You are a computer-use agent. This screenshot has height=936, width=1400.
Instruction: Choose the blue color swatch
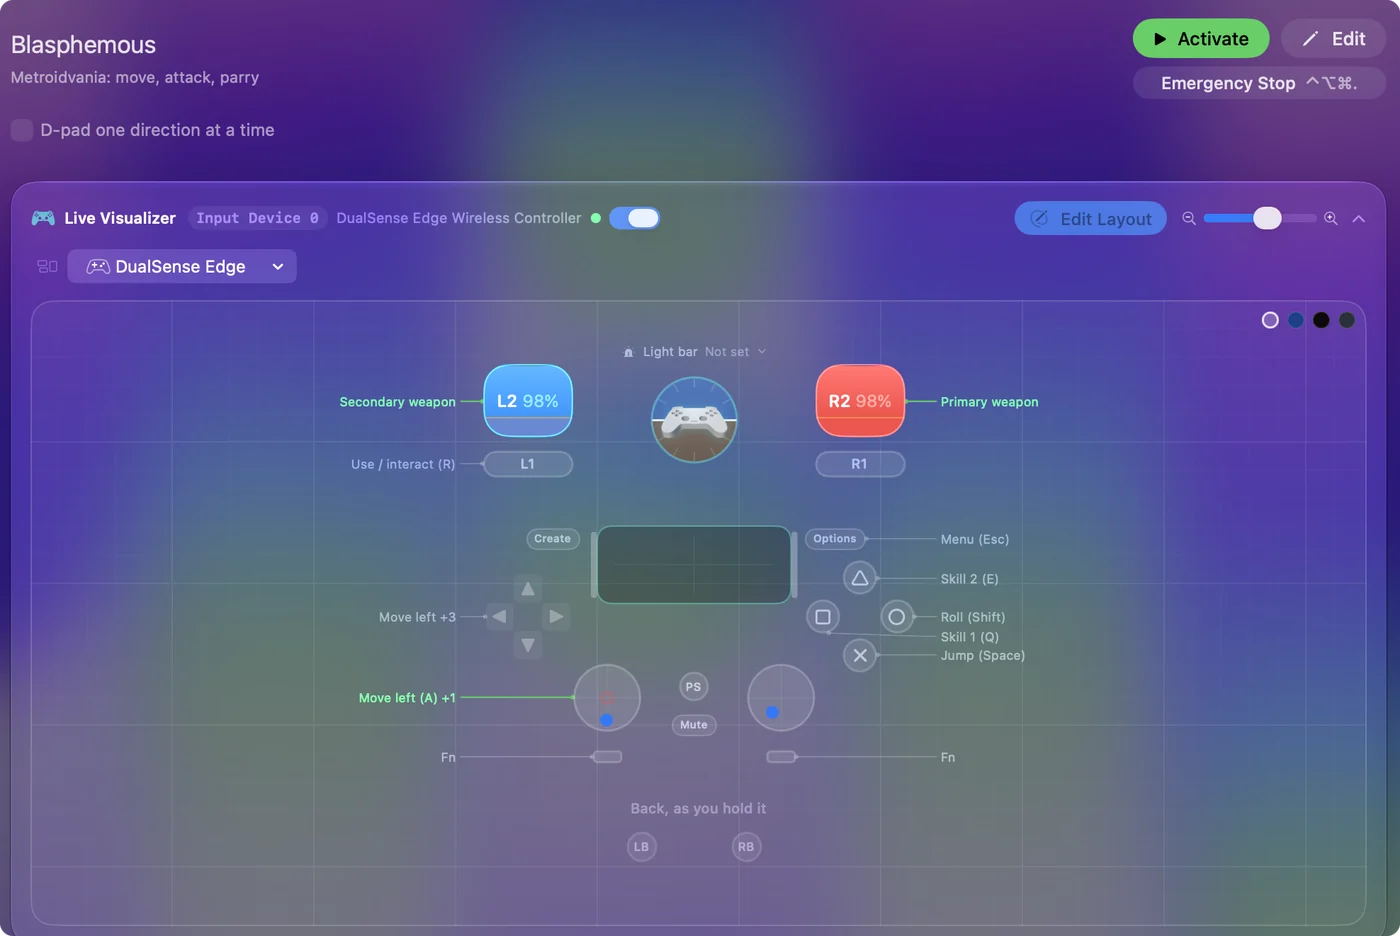point(1296,320)
